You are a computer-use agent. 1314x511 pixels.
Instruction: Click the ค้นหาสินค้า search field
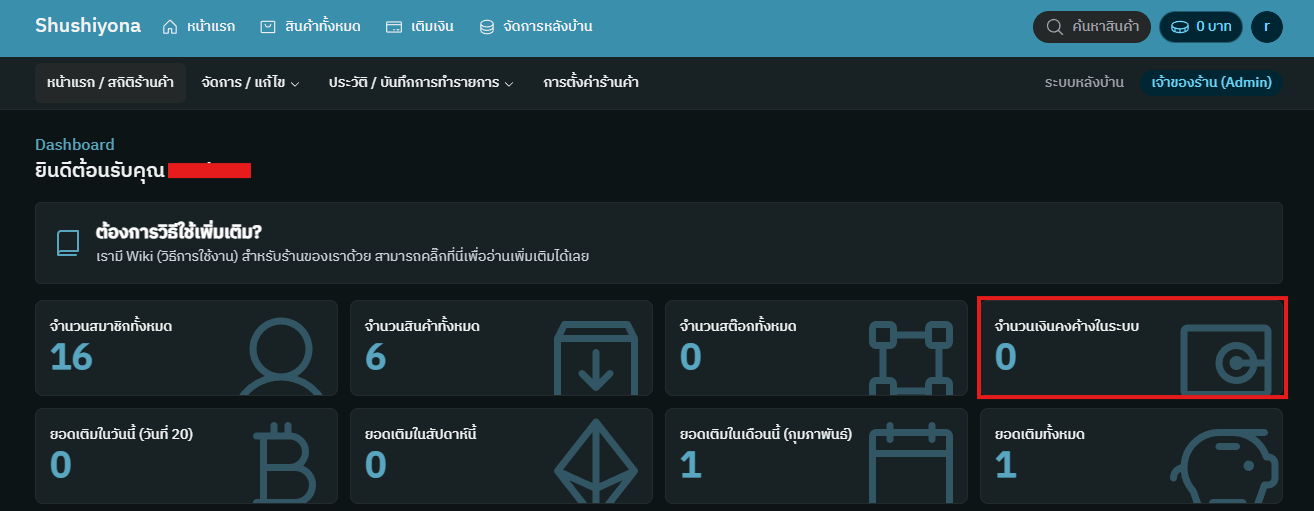pos(1092,27)
